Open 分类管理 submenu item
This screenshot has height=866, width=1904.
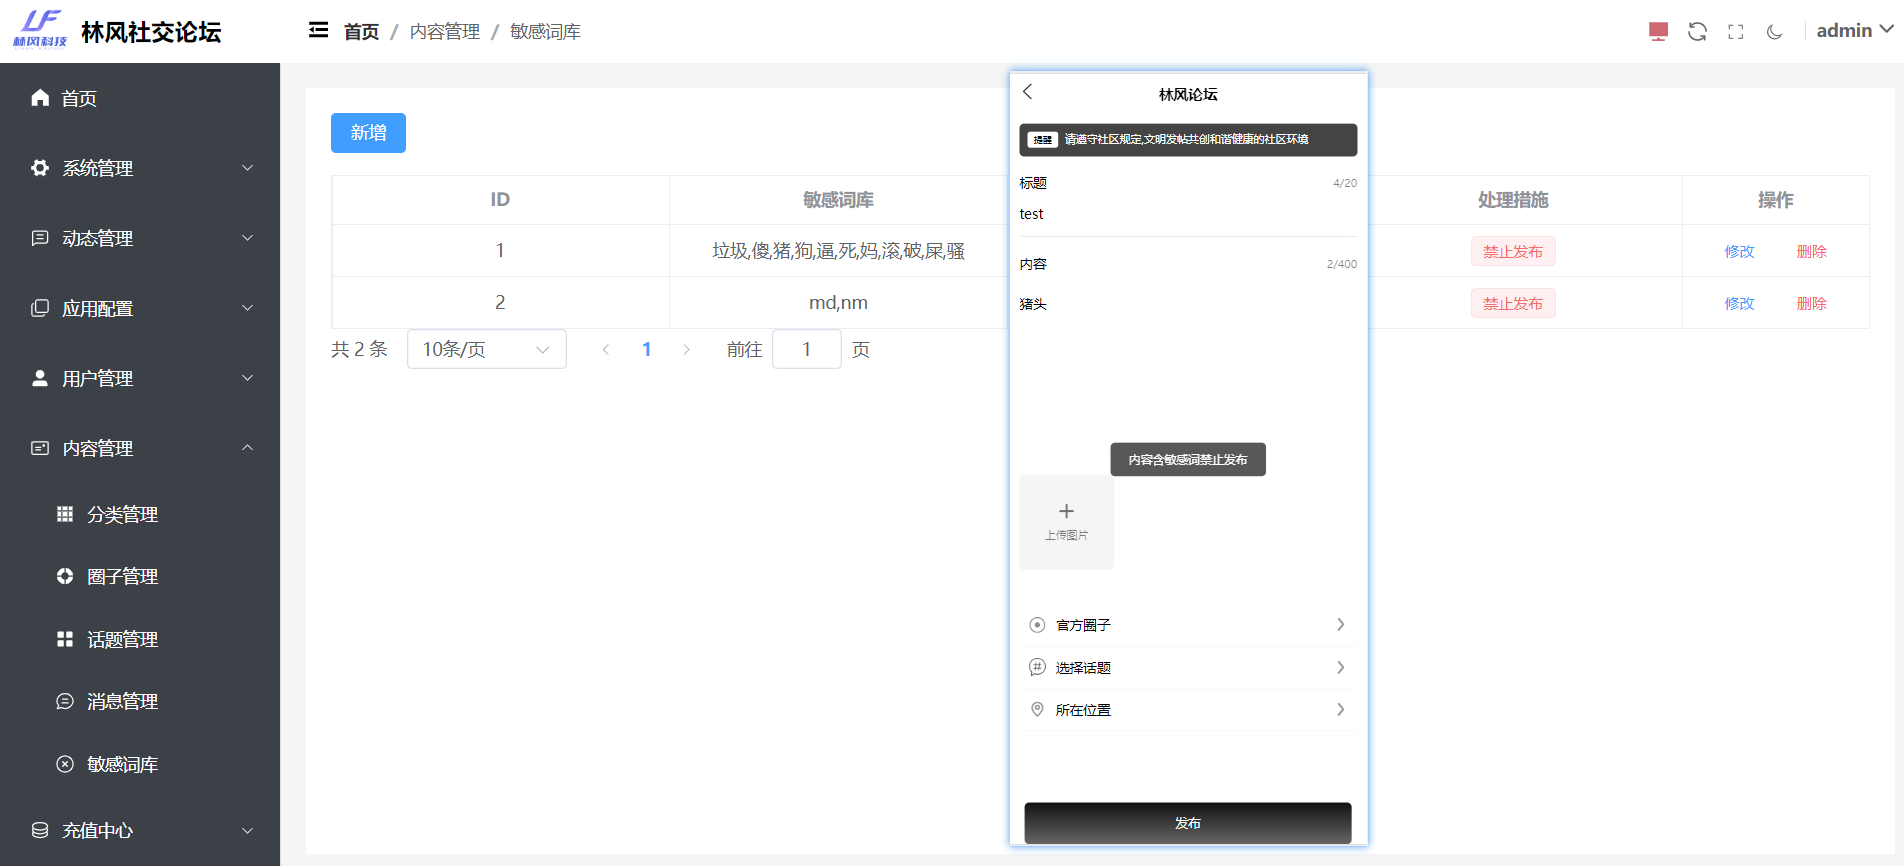pyautogui.click(x=140, y=514)
